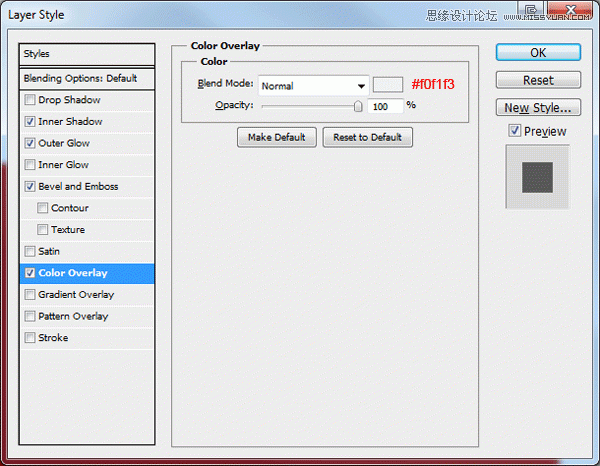
Task: Toggle the Preview checkbox
Action: 514,131
